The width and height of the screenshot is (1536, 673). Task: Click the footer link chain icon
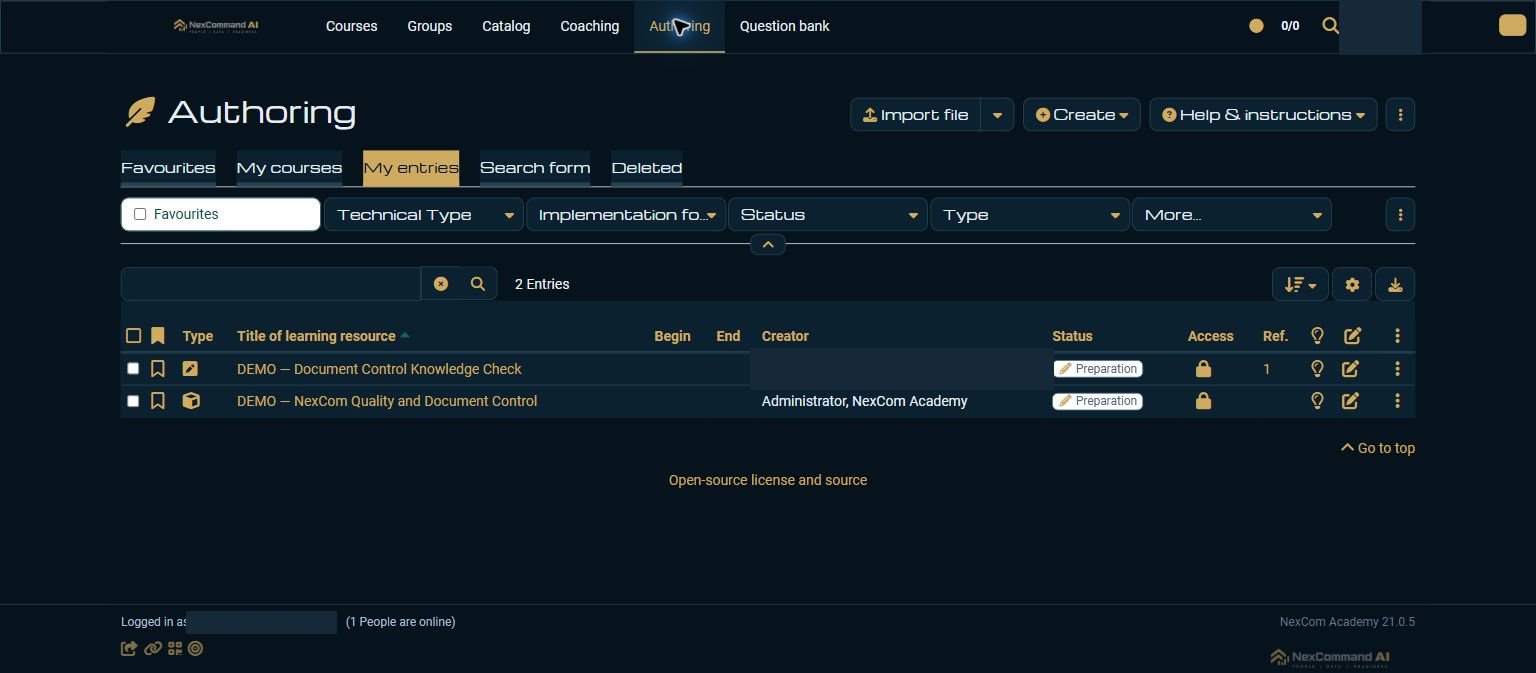tap(153, 648)
